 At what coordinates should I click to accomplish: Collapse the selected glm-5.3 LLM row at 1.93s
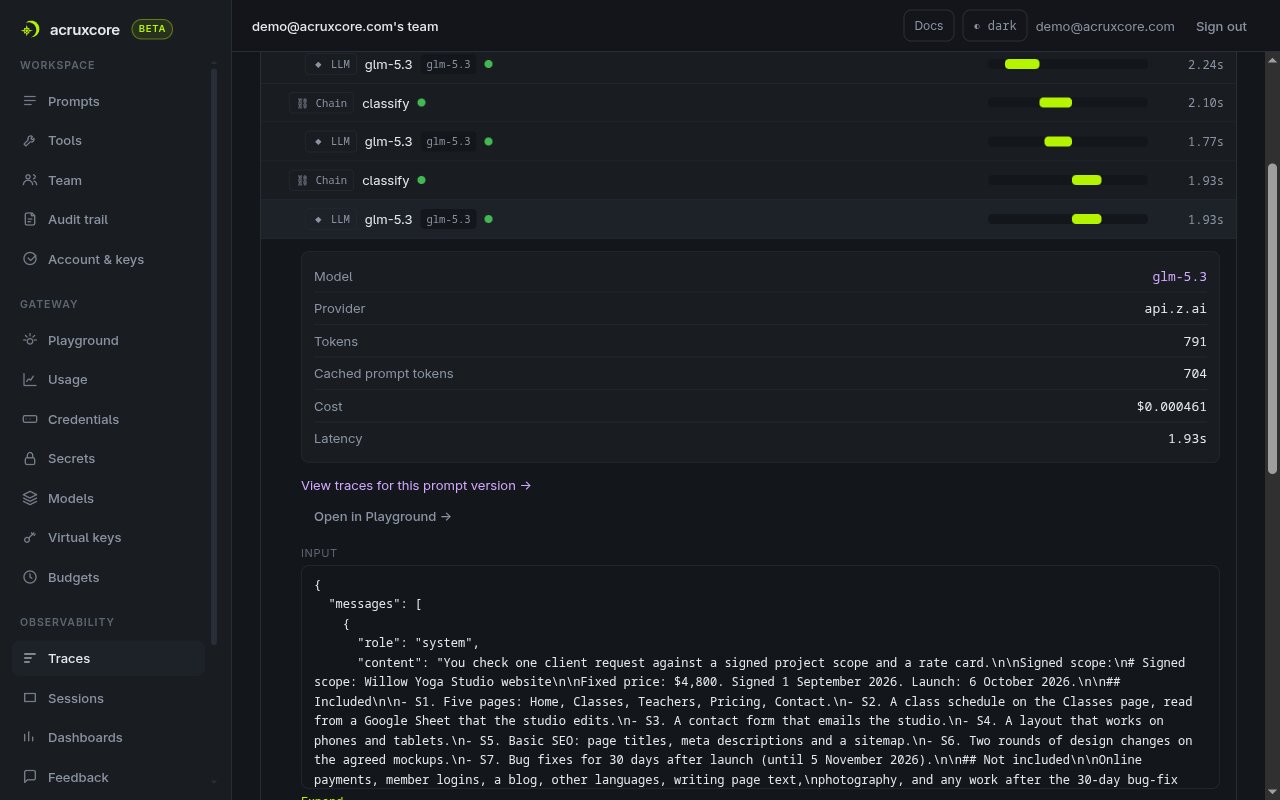click(x=748, y=219)
